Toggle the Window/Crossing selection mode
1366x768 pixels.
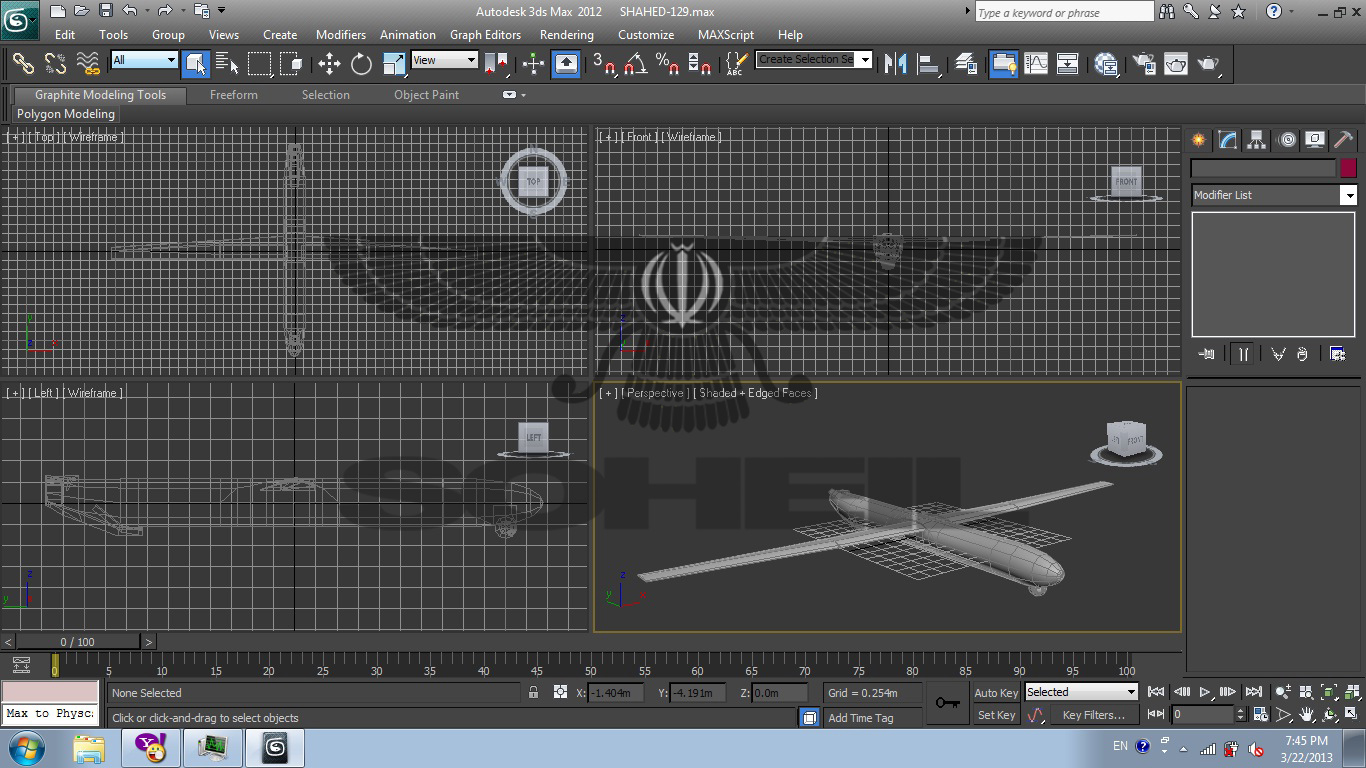pos(292,64)
